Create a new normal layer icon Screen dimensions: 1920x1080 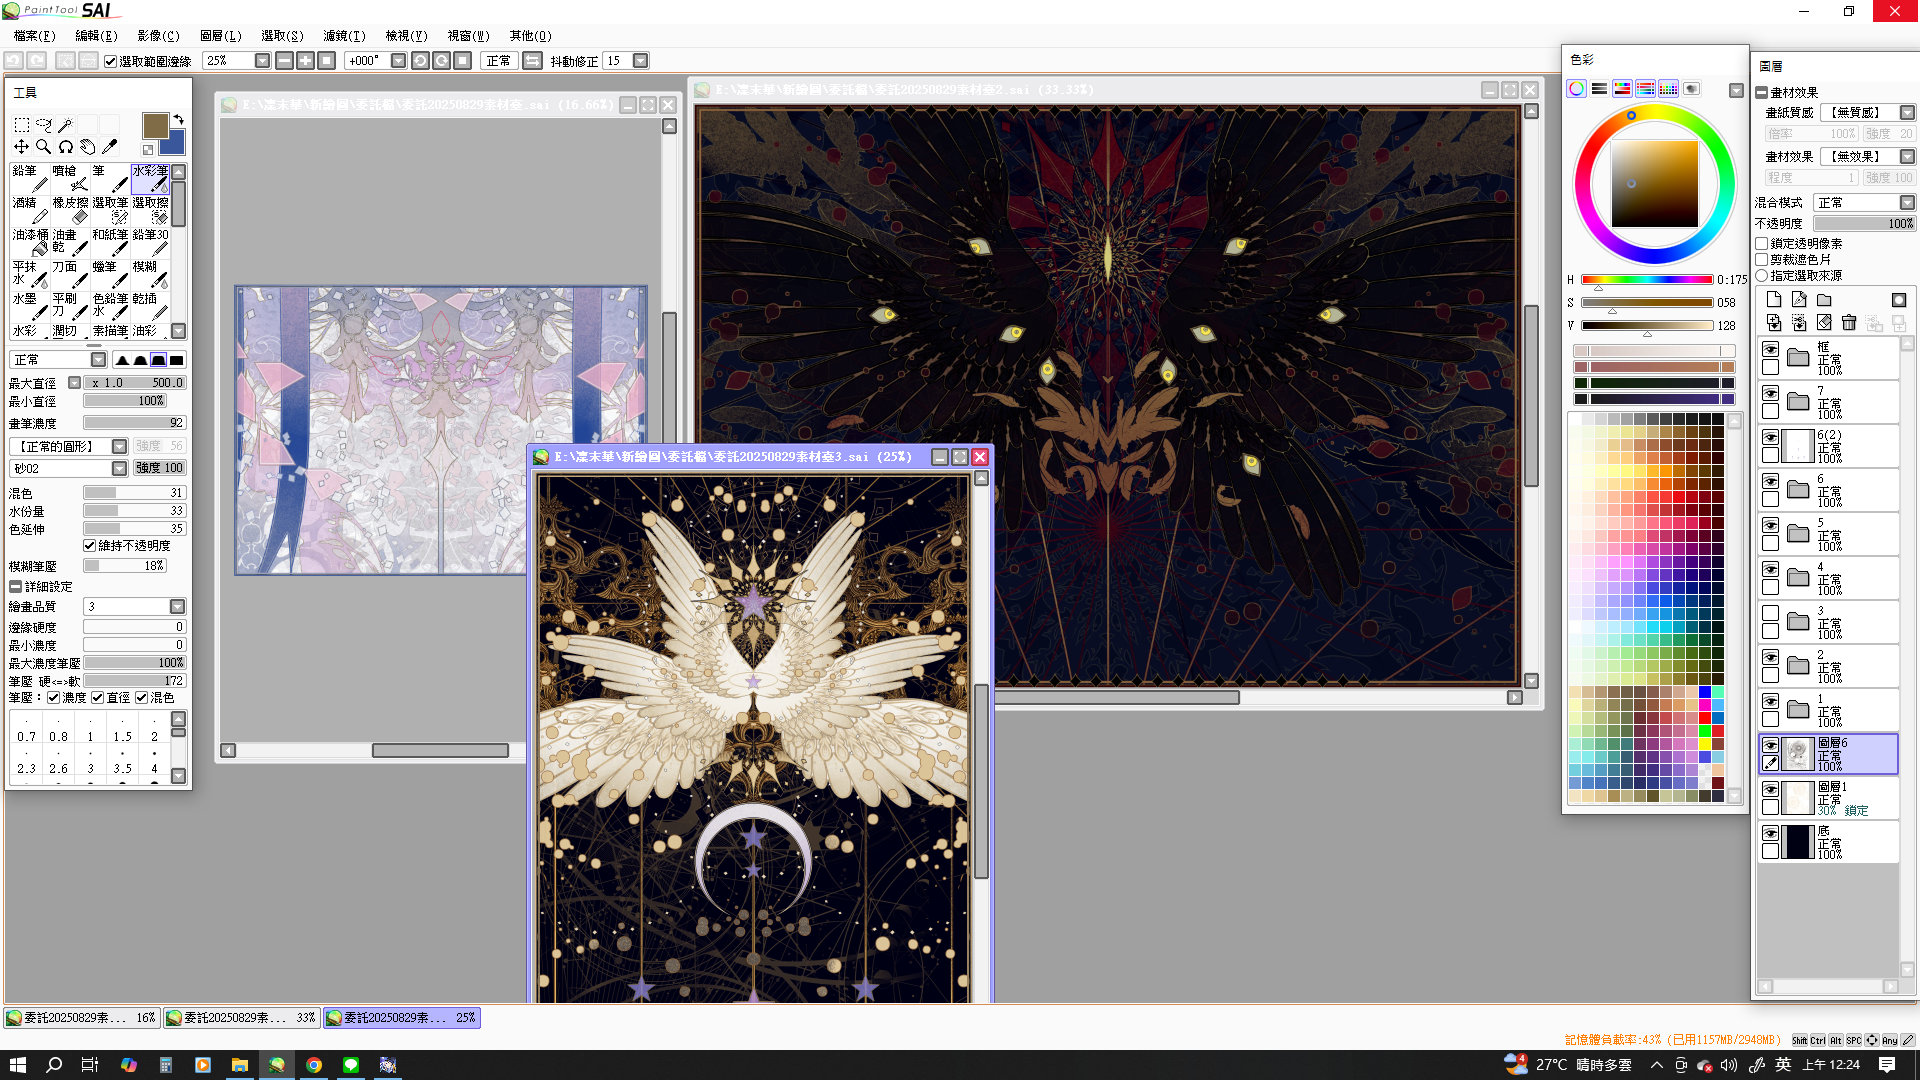(1774, 300)
